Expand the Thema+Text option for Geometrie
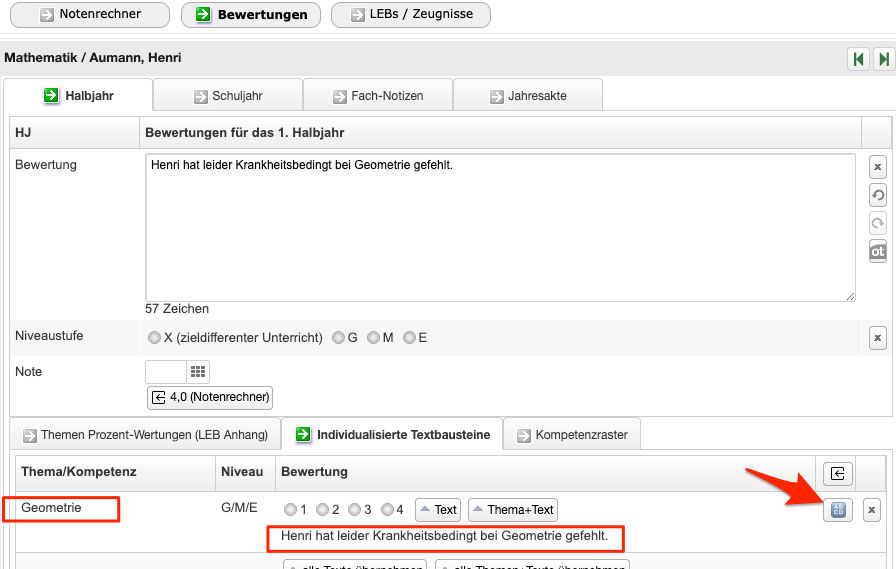 pos(512,510)
